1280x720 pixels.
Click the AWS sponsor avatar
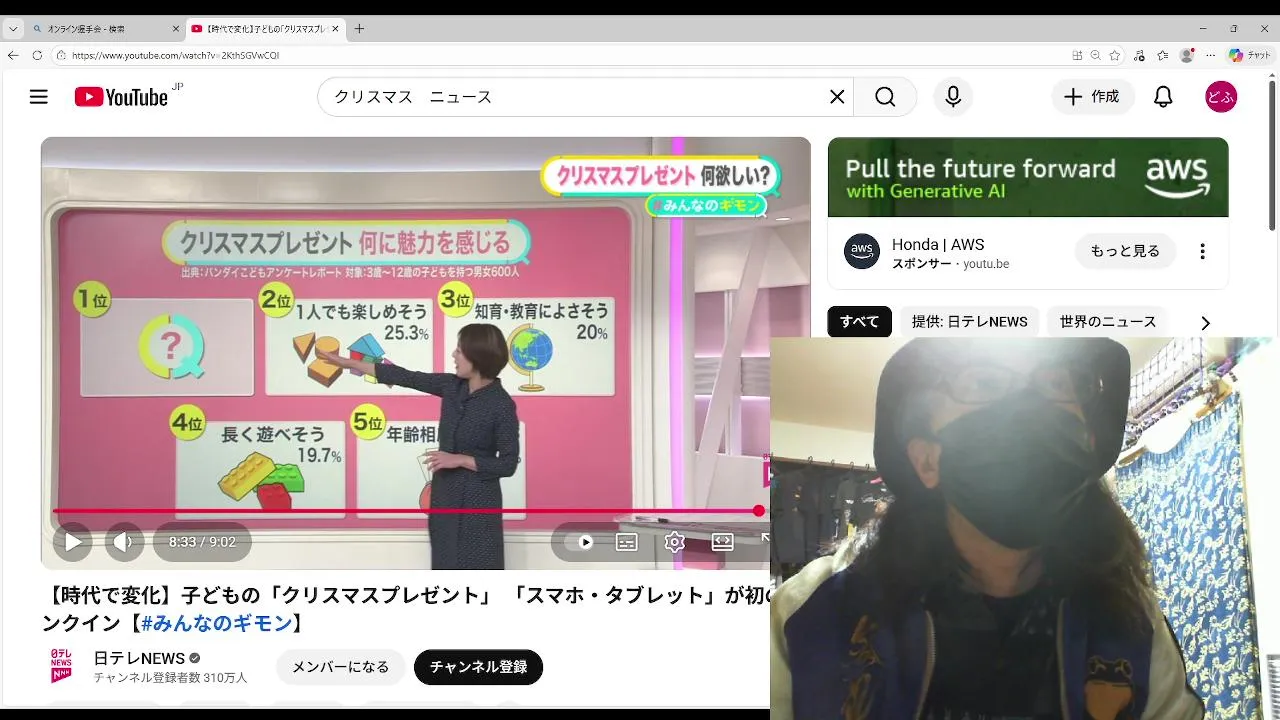pyautogui.click(x=861, y=252)
